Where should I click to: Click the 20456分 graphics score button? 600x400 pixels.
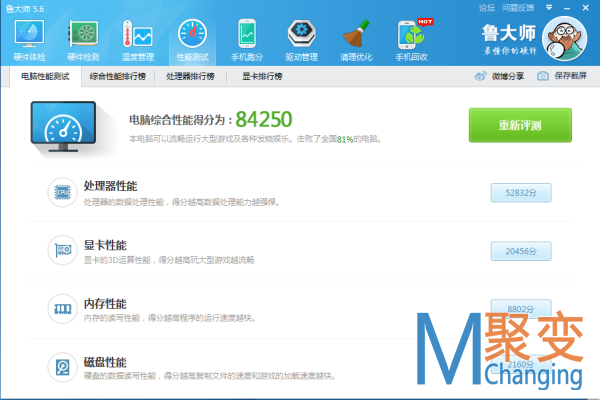[x=521, y=251]
